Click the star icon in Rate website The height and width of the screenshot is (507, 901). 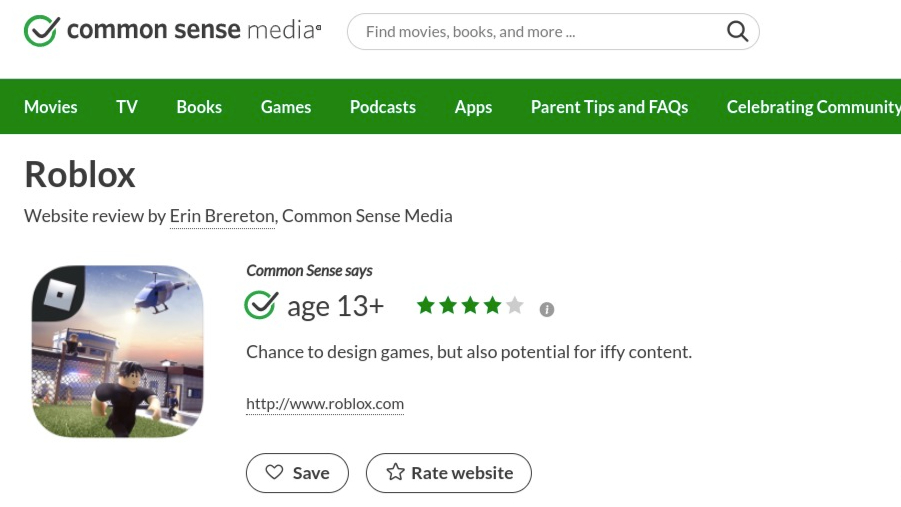tap(395, 473)
